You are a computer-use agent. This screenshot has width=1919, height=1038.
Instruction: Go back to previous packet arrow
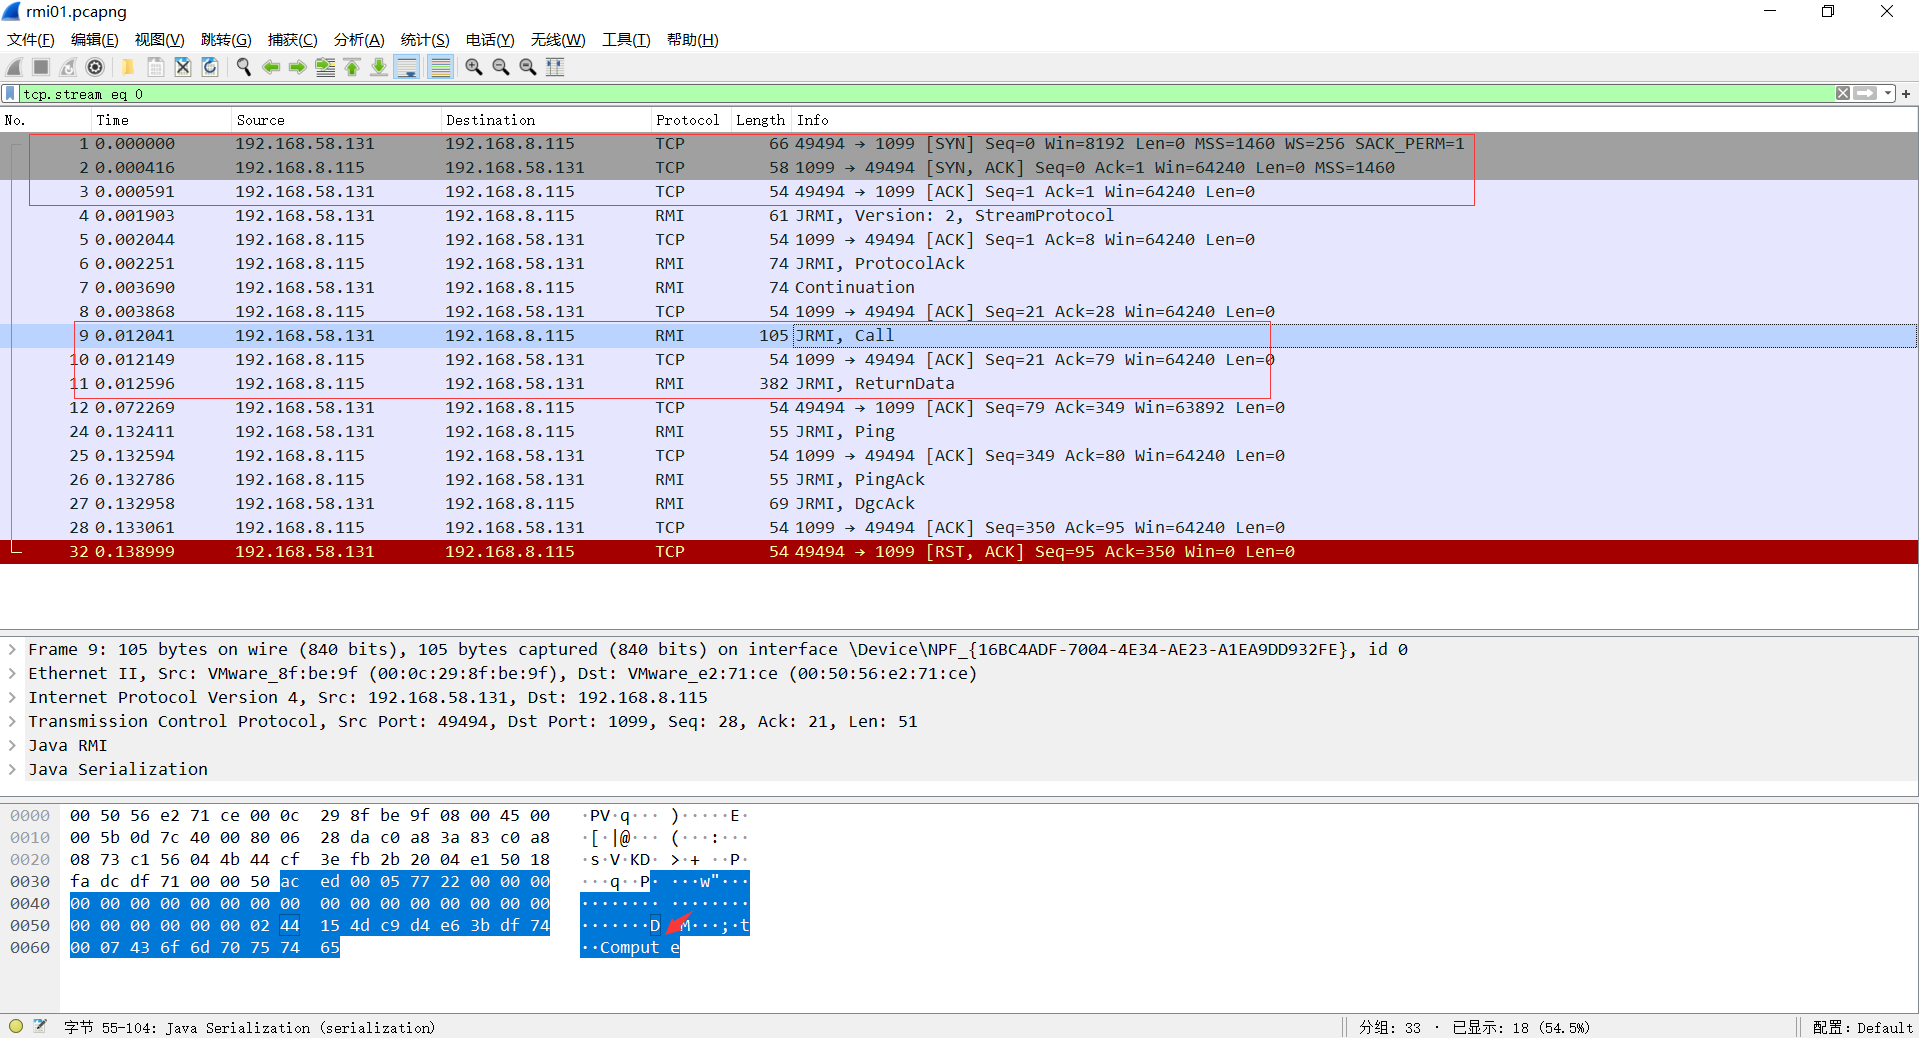coord(270,67)
